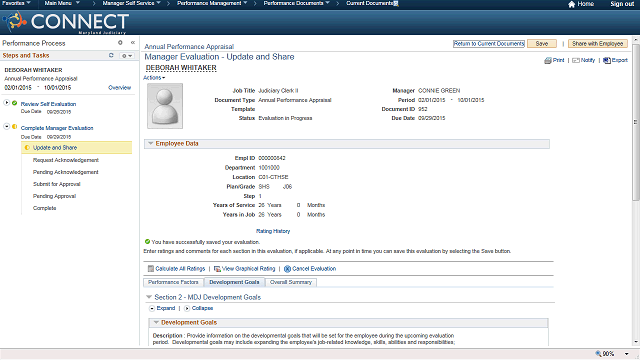
Task: Open Steps and Tasks gear dropdown
Action: pos(127,56)
